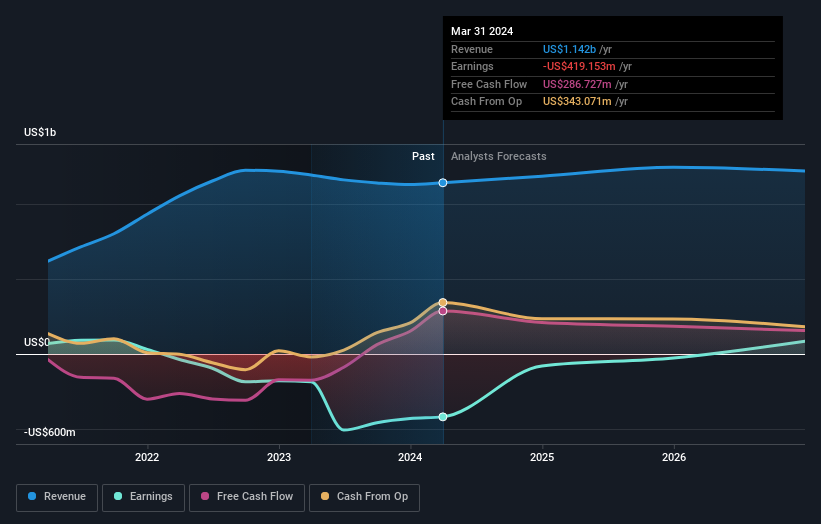Click the 2023 x-axis label
821x524 pixels.
(x=279, y=457)
